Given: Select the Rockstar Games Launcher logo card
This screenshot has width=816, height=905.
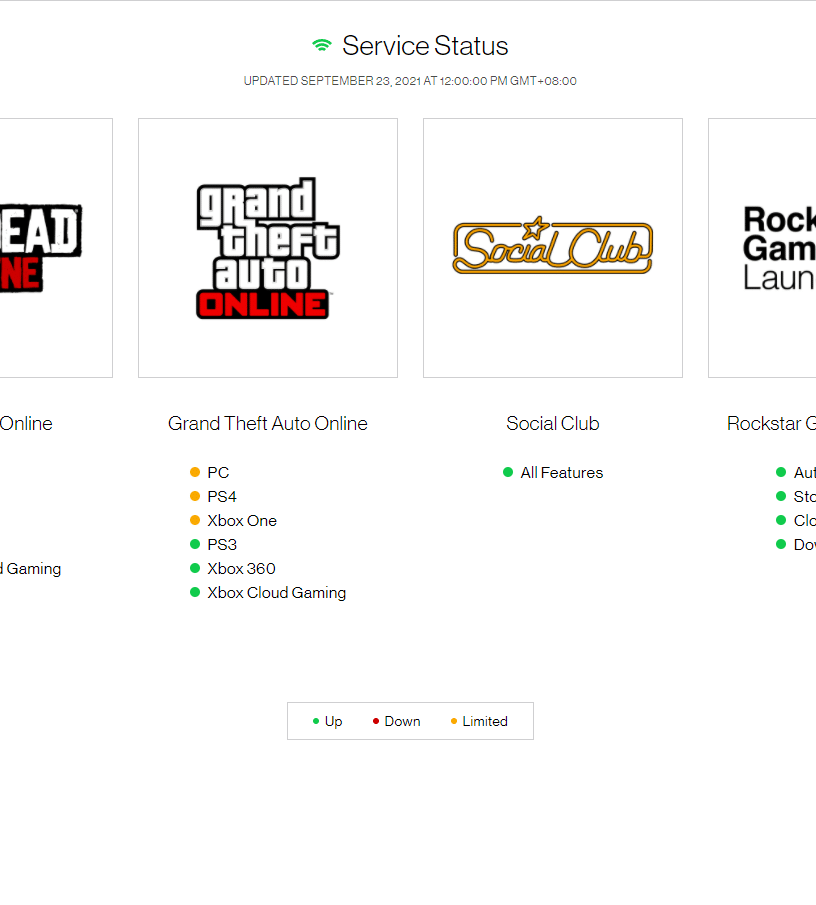Looking at the screenshot, I should (x=762, y=248).
